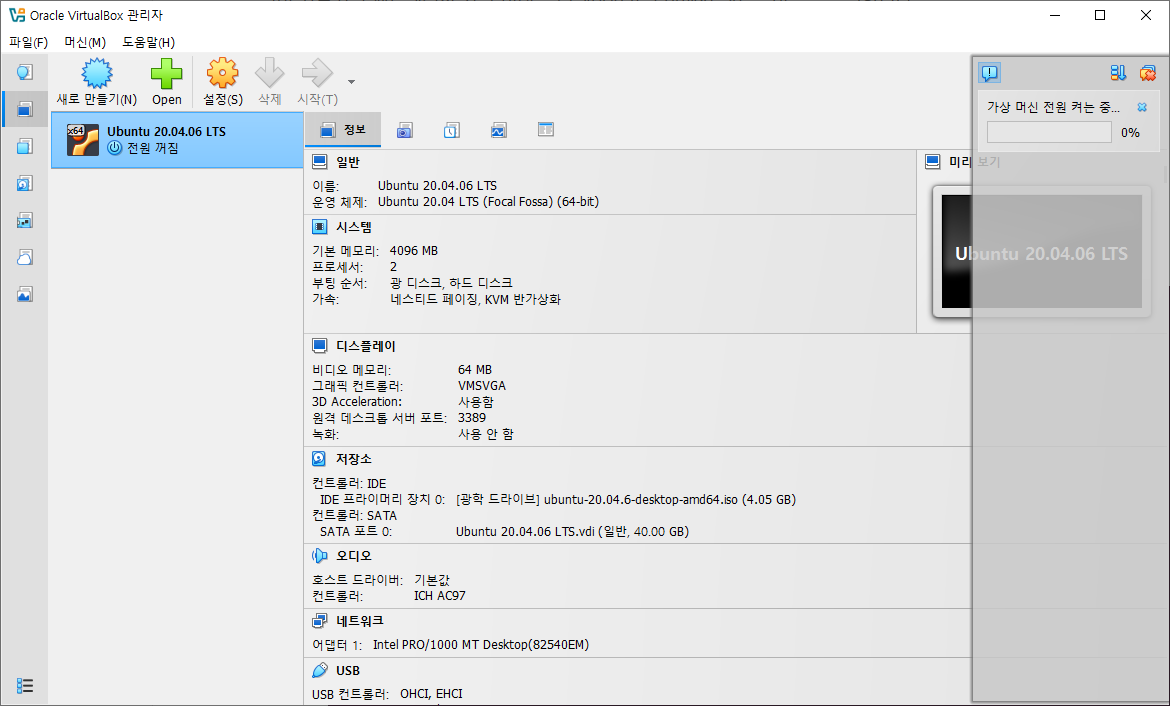Image resolution: width=1170 pixels, height=706 pixels.
Task: Click the USB plug icon
Action: [x=319, y=670]
